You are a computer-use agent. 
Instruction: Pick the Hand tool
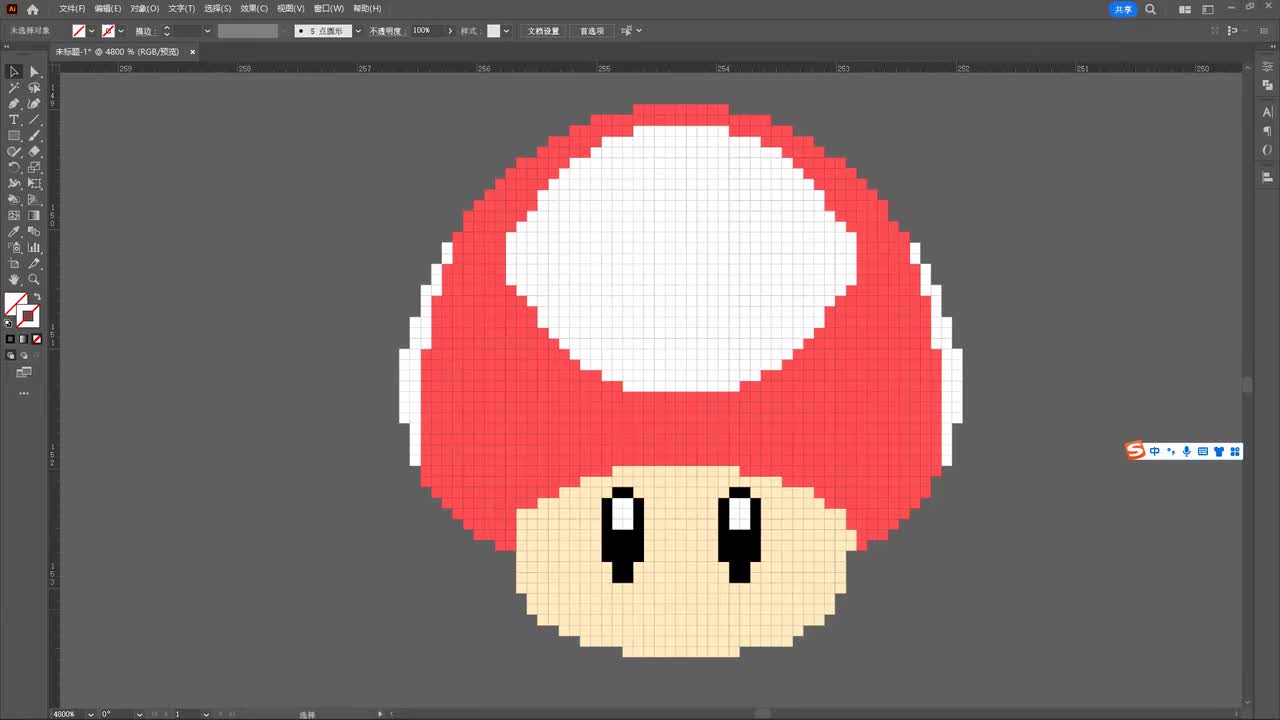pyautogui.click(x=14, y=280)
